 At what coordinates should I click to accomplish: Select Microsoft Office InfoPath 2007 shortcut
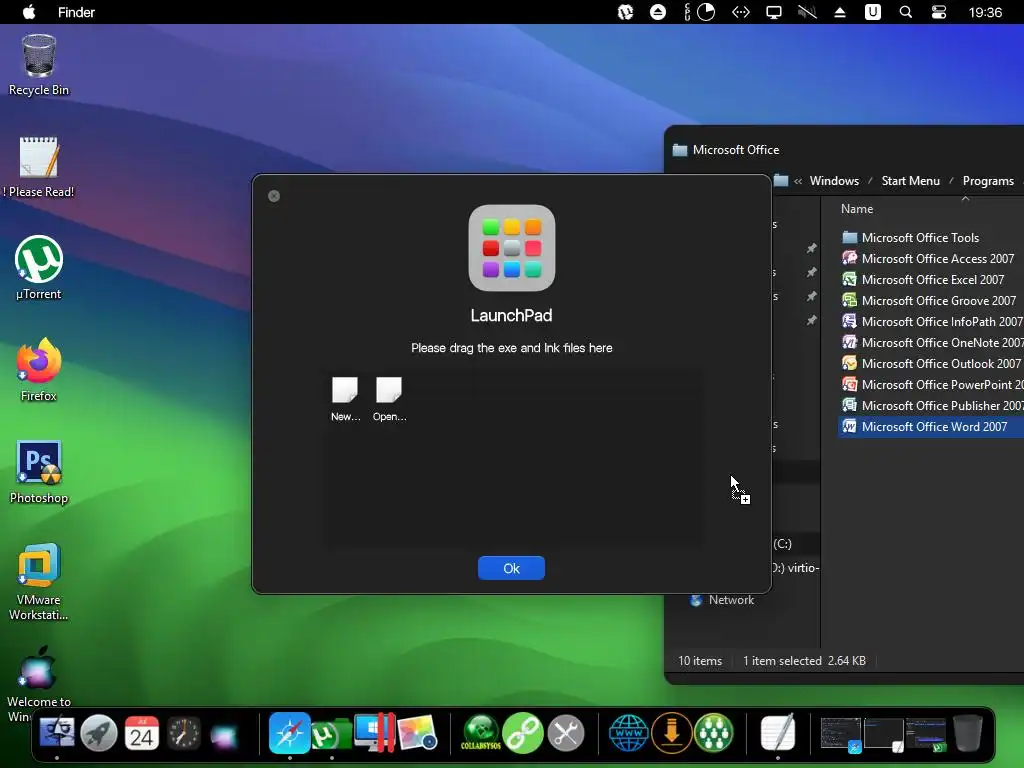(932, 321)
